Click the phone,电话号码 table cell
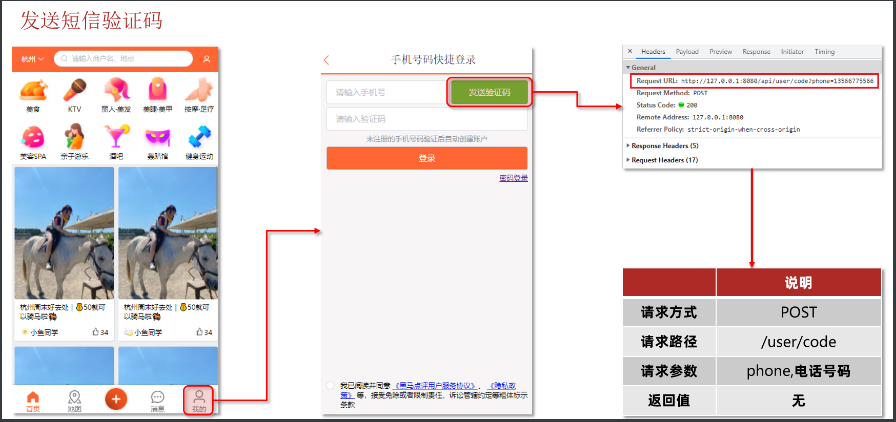Screen dimensions: 896x422 point(798,371)
